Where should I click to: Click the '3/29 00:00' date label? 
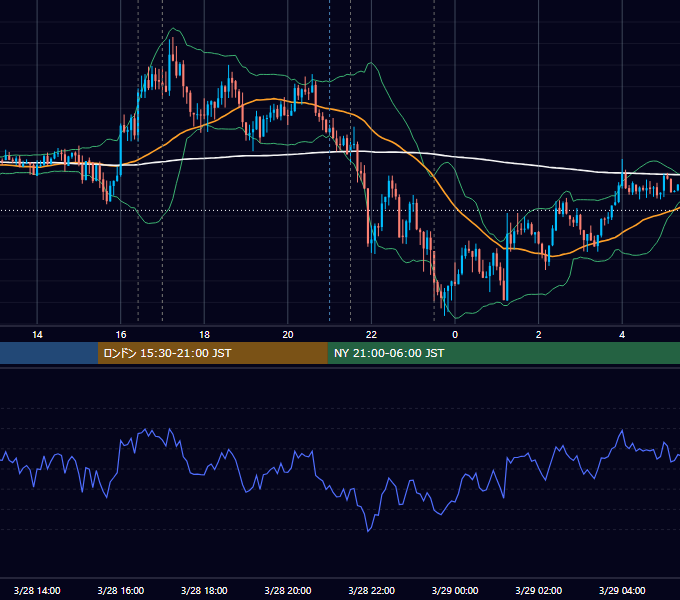[455, 590]
